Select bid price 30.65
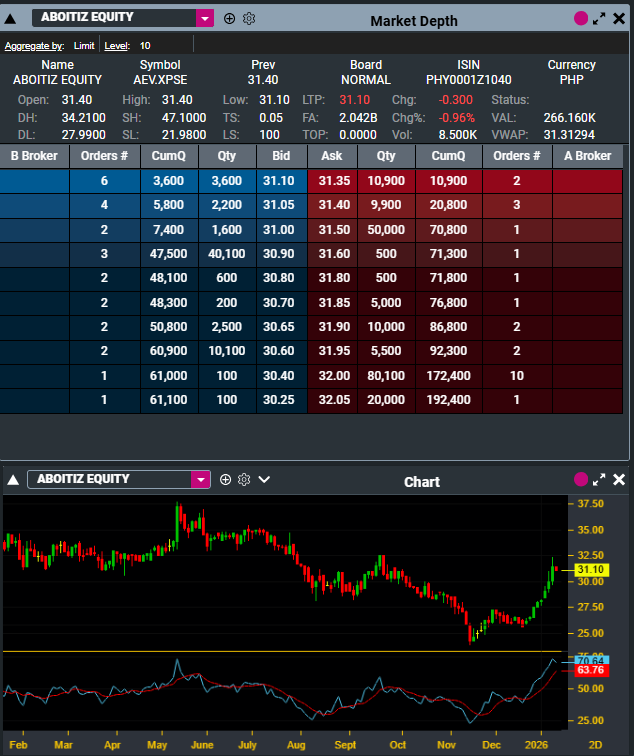 279,327
